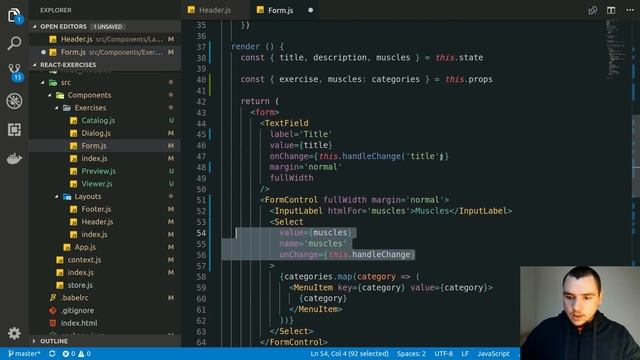Open App.js in the file tree
The width and height of the screenshot is (640, 360).
pyautogui.click(x=85, y=247)
